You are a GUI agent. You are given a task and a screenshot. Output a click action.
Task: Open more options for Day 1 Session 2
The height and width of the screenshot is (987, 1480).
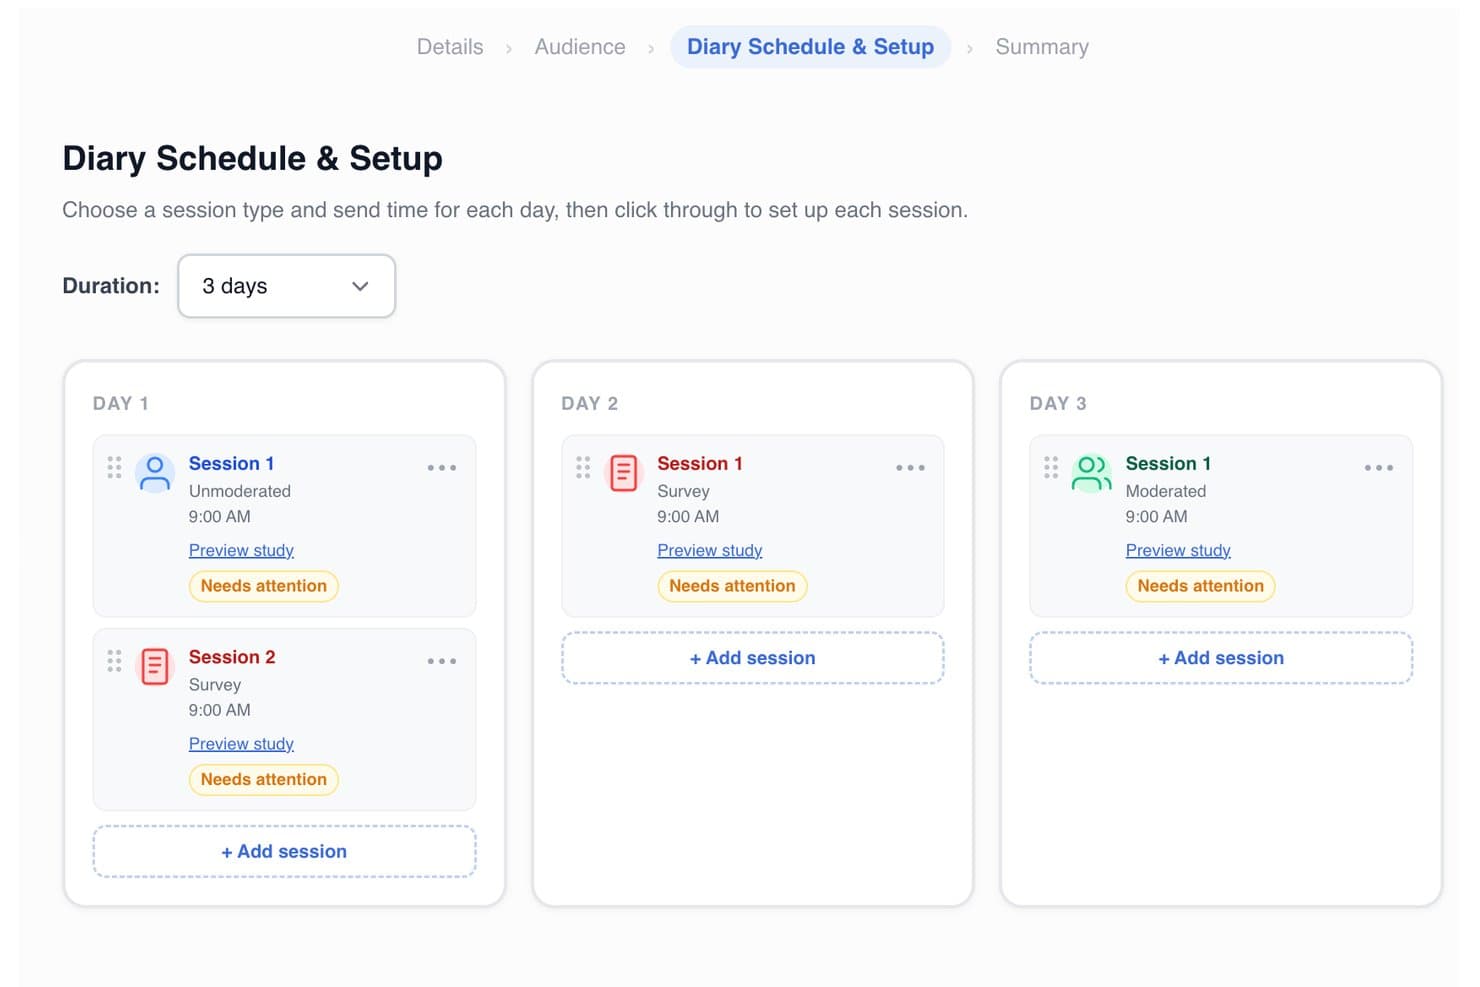point(442,661)
